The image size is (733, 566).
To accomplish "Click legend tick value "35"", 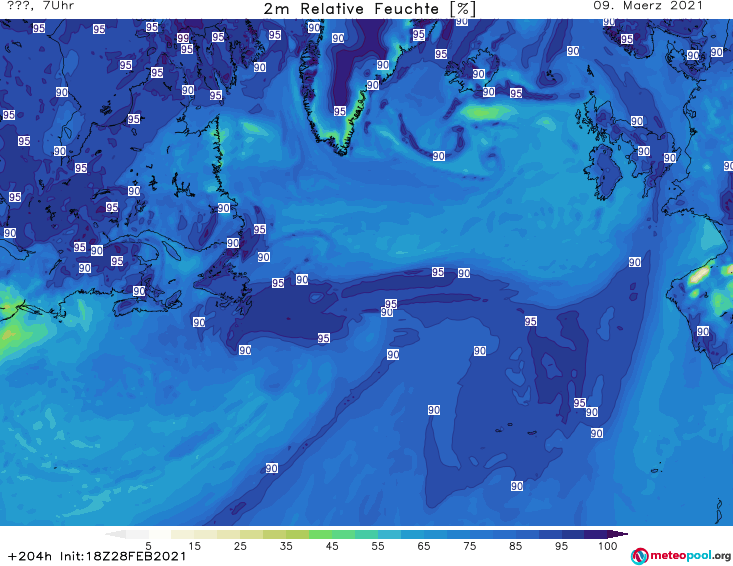I will (x=286, y=546).
